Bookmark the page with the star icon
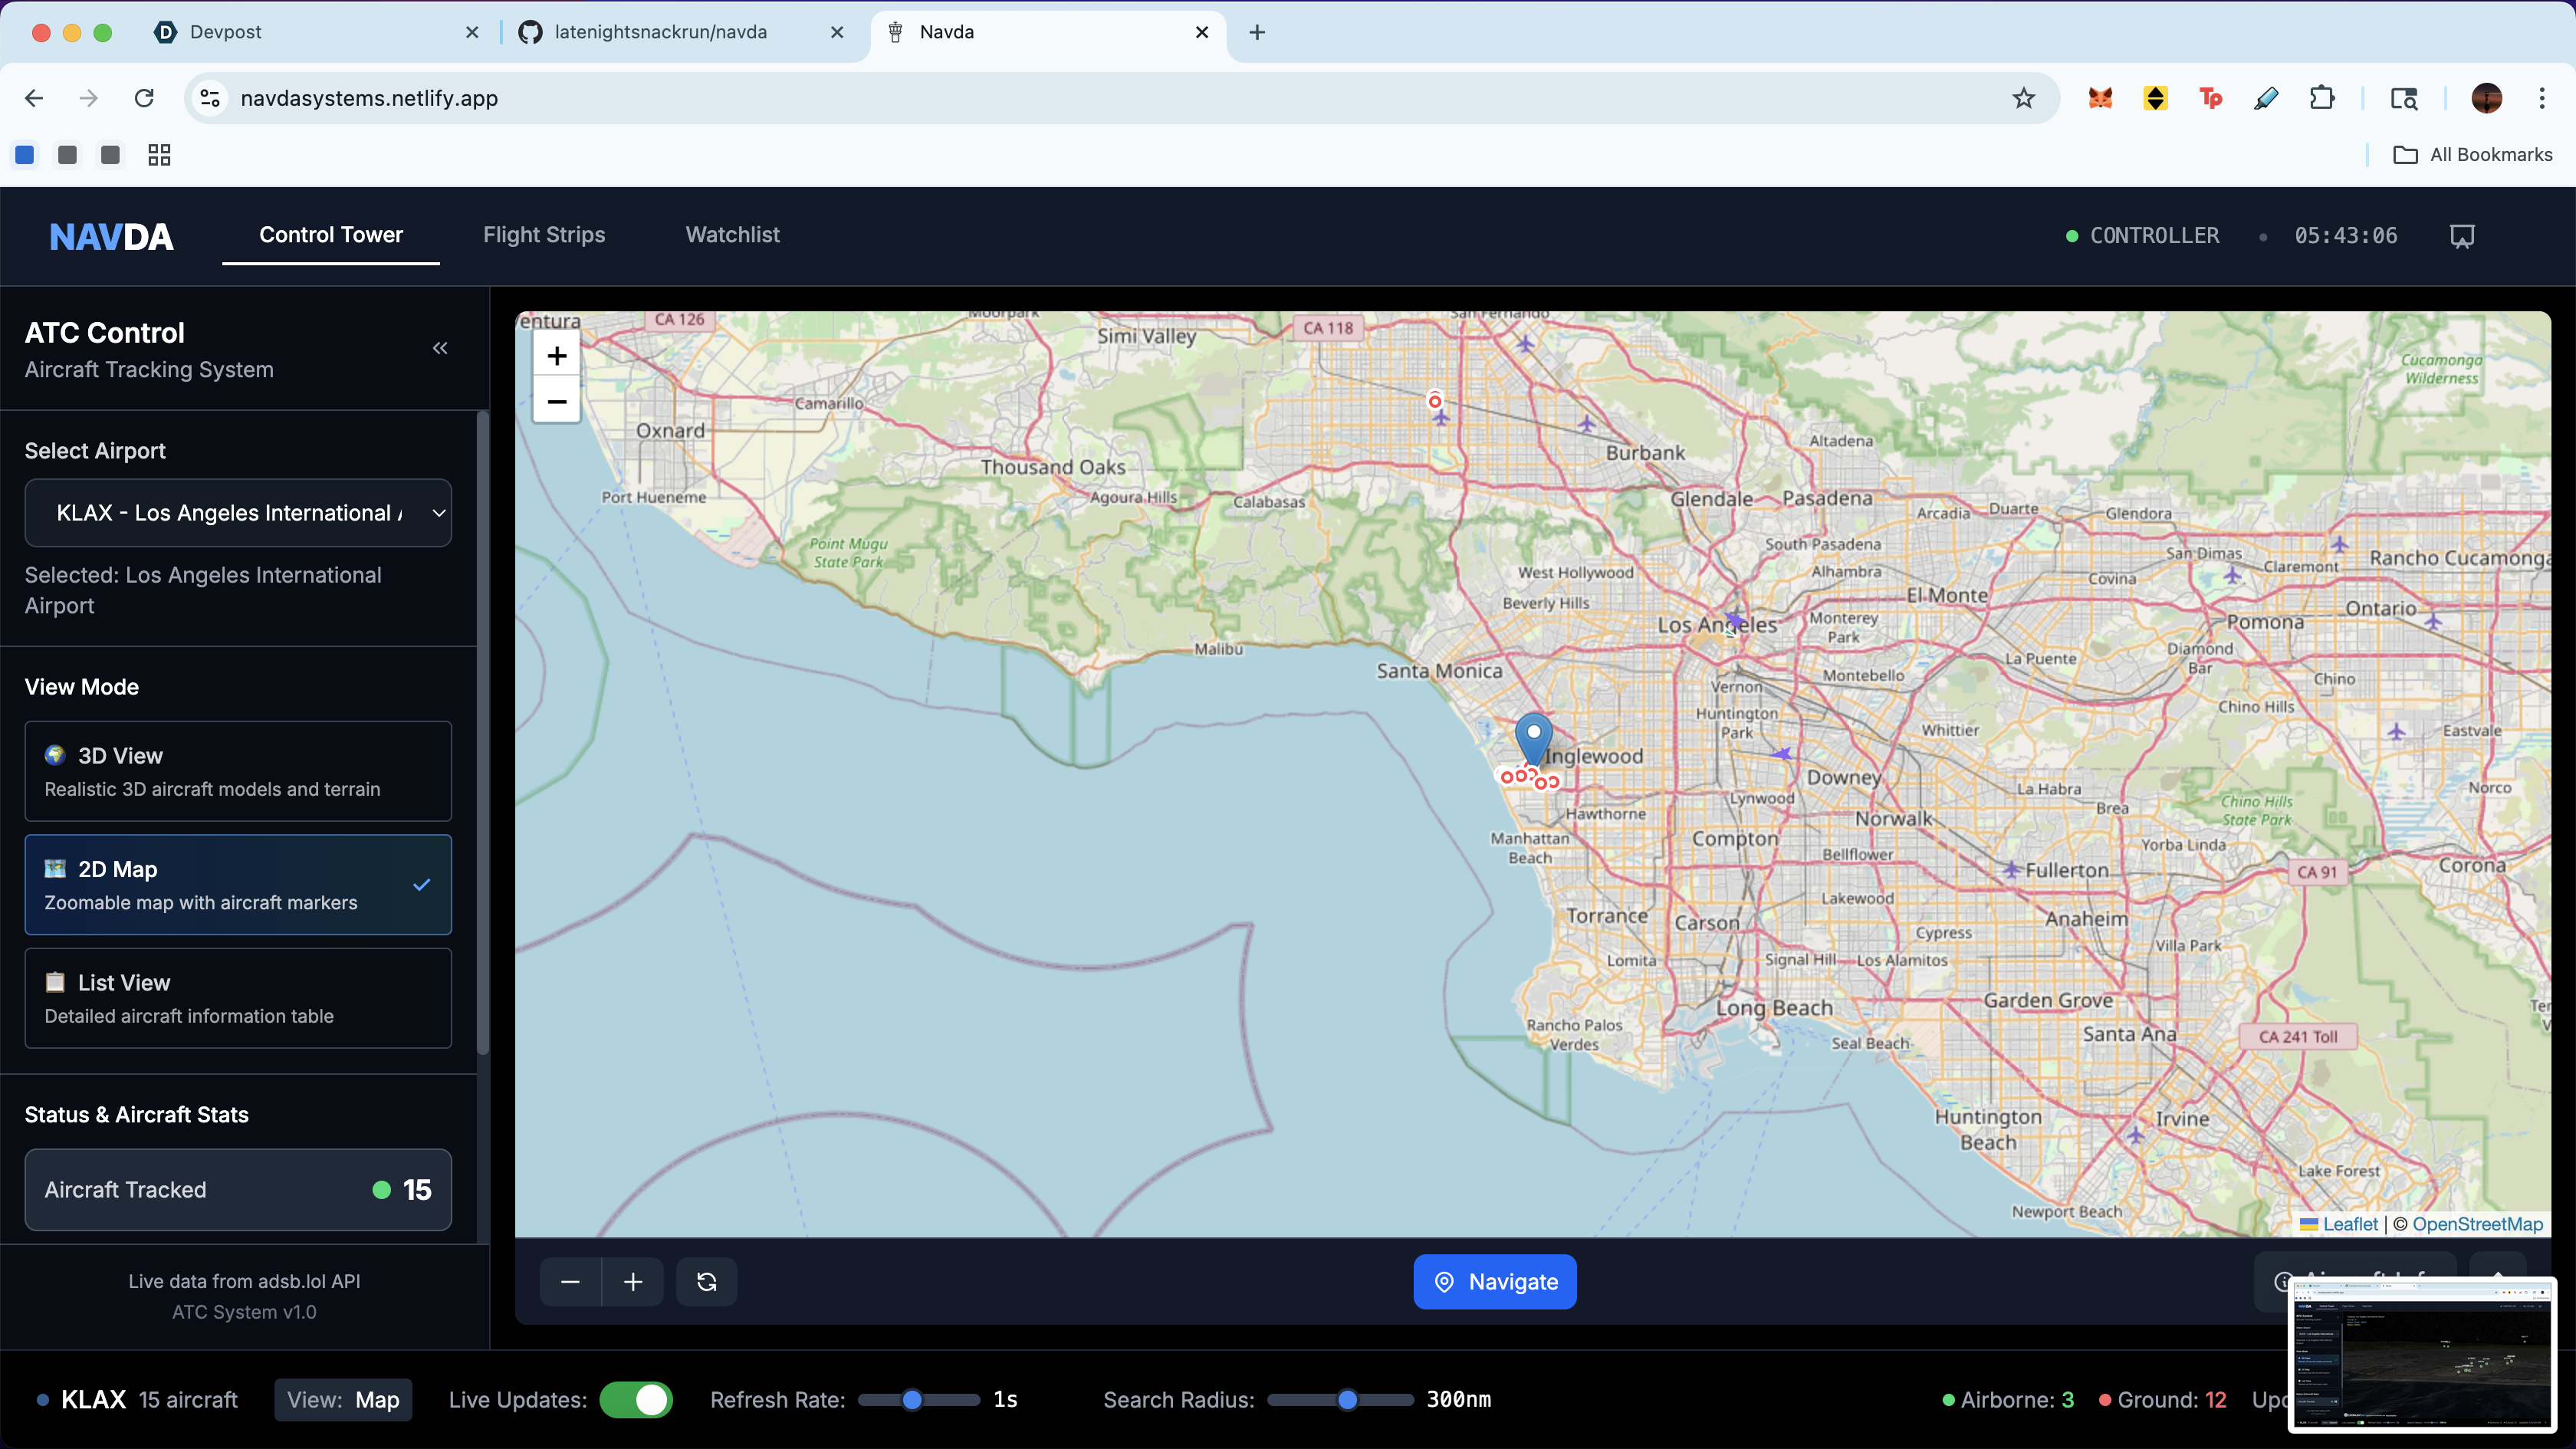2576x1449 pixels. 2023,98
